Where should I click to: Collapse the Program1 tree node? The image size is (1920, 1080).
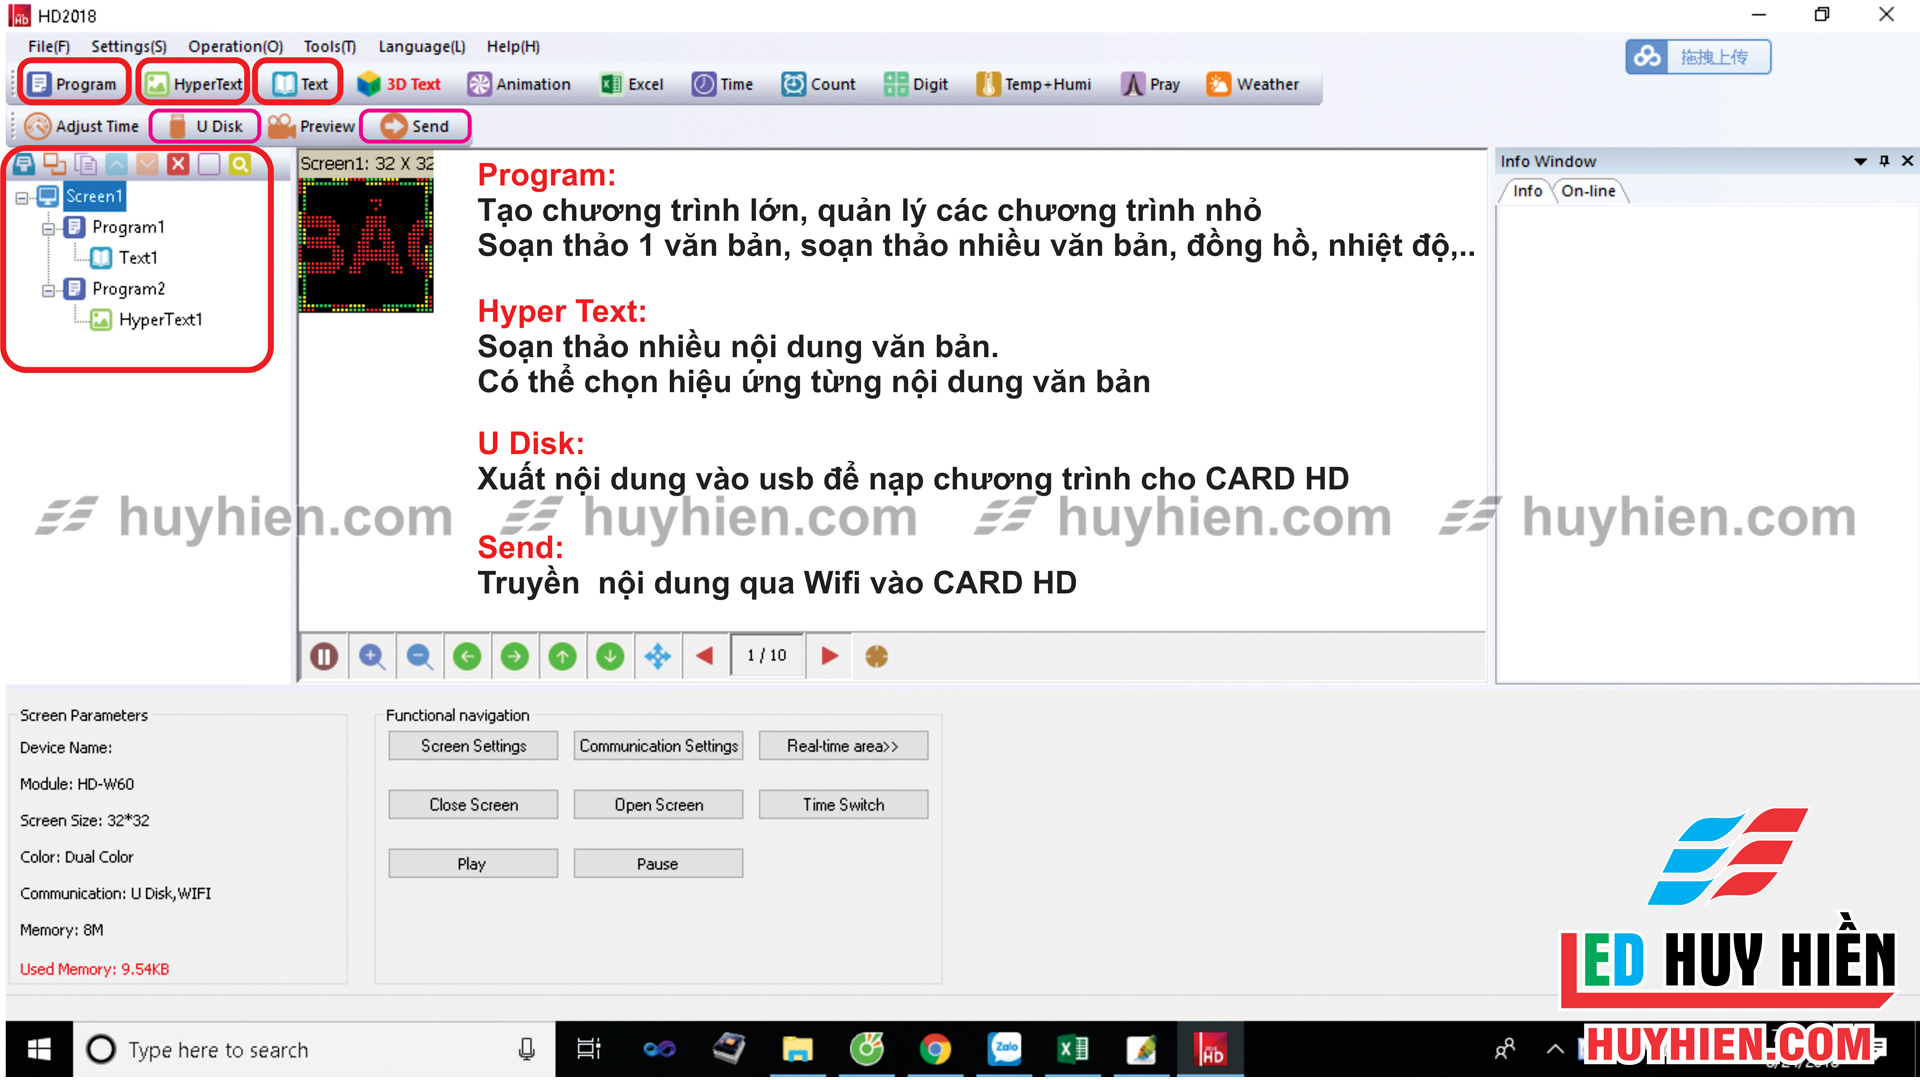[x=48, y=228]
